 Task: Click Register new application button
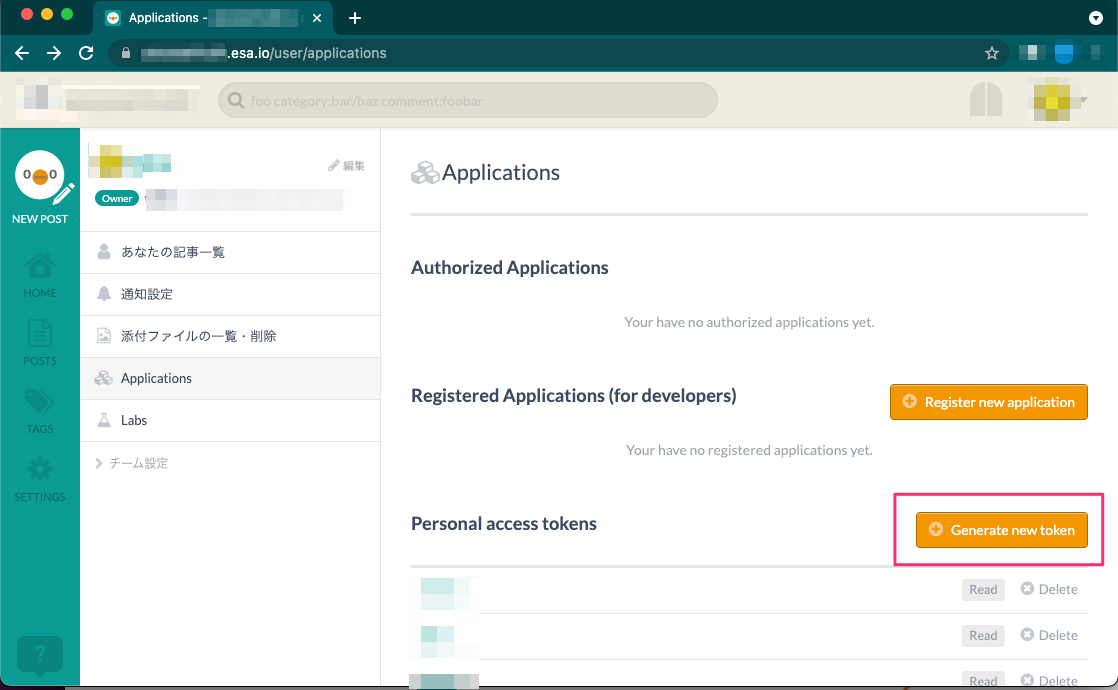(988, 402)
